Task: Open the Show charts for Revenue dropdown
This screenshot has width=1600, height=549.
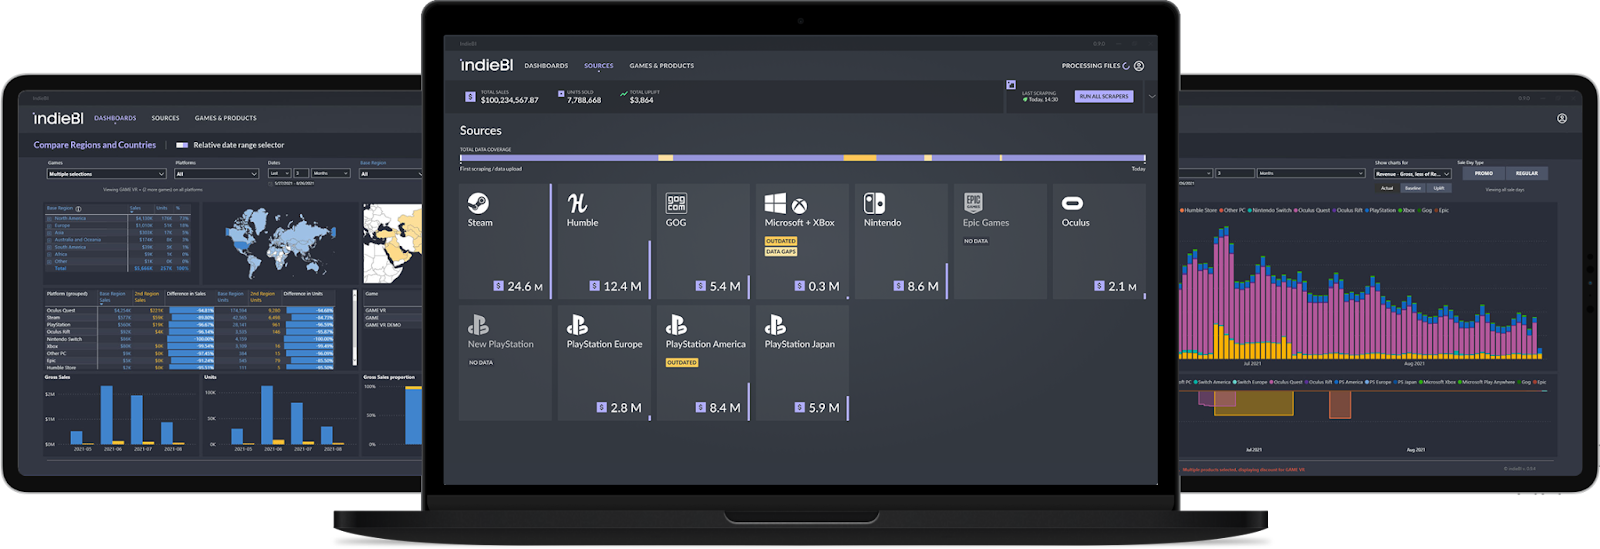Action: click(x=1413, y=174)
